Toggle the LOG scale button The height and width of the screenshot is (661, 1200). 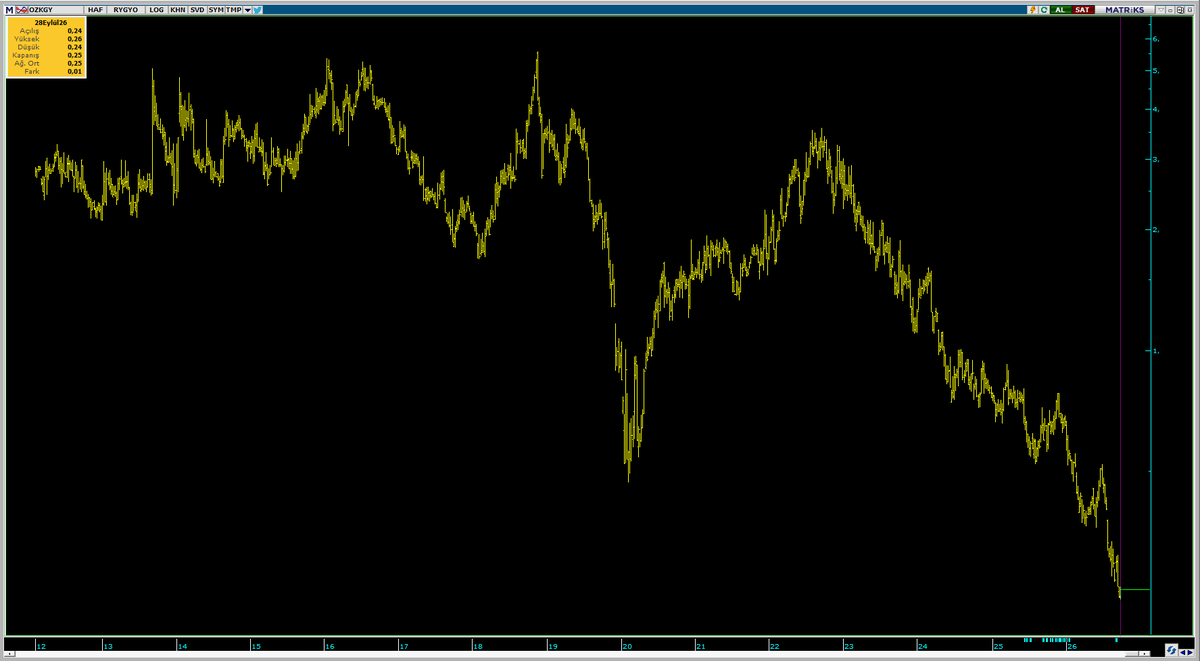tap(156, 9)
